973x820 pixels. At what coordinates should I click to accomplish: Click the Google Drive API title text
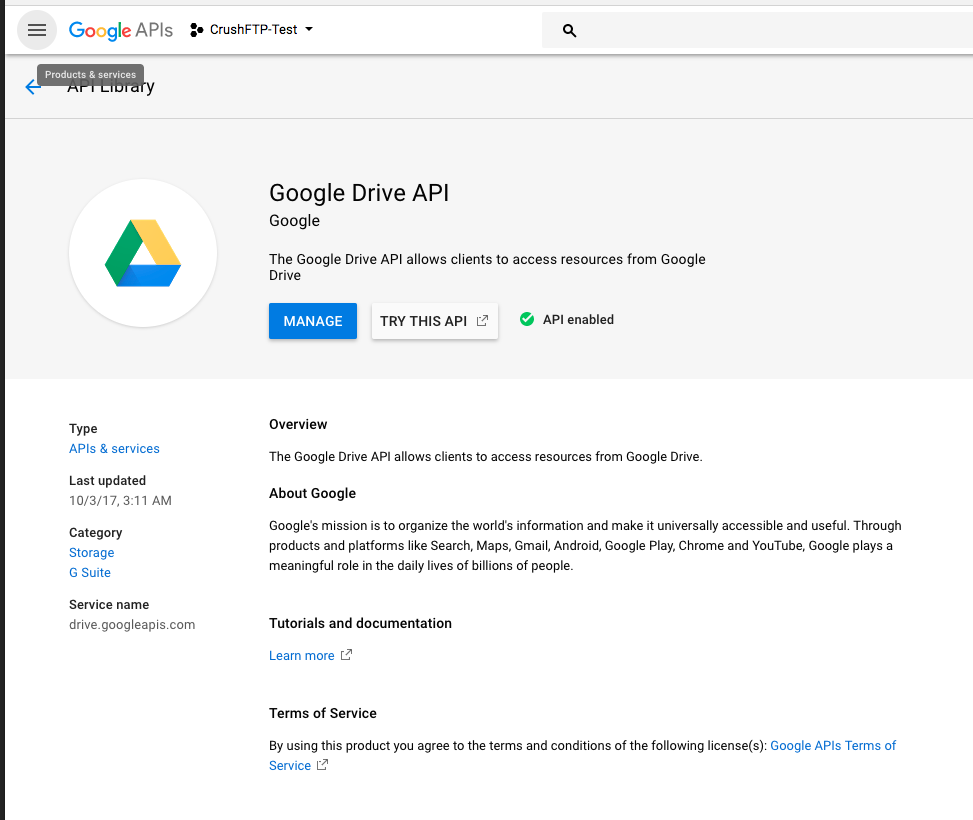[359, 193]
